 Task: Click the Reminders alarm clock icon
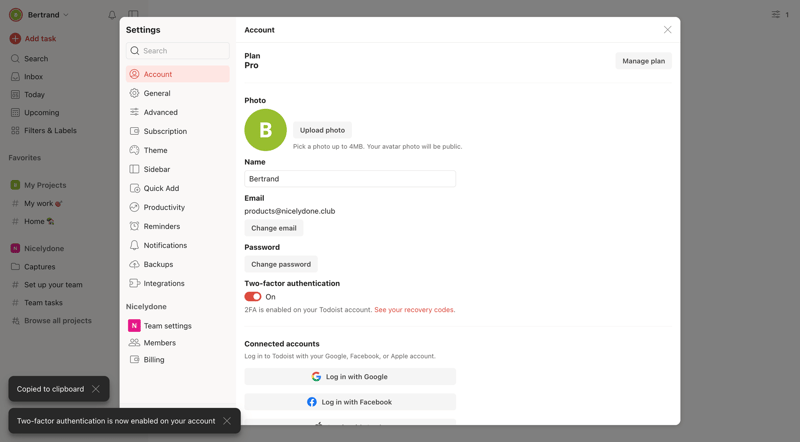point(134,226)
